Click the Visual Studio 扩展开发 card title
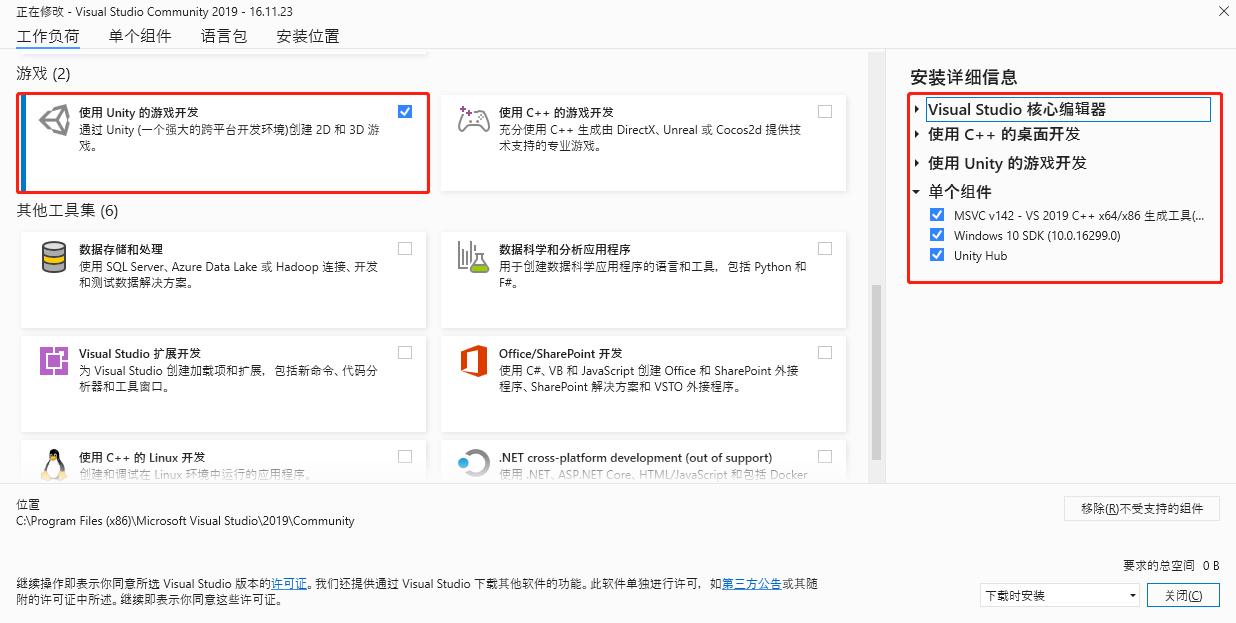Image resolution: width=1236 pixels, height=623 pixels. 140,353
